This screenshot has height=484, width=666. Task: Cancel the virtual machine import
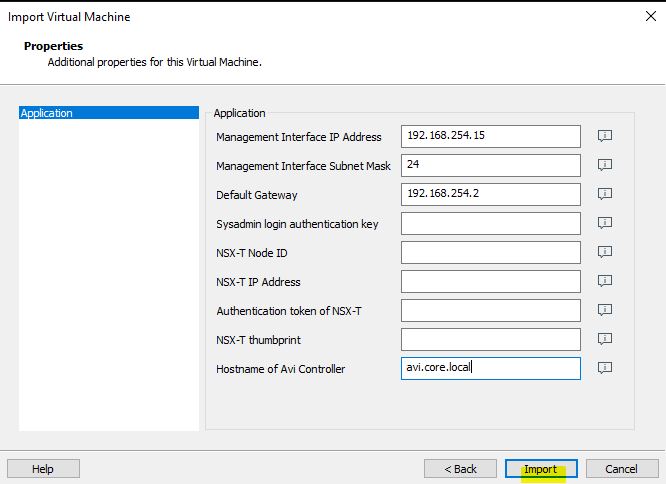point(622,469)
